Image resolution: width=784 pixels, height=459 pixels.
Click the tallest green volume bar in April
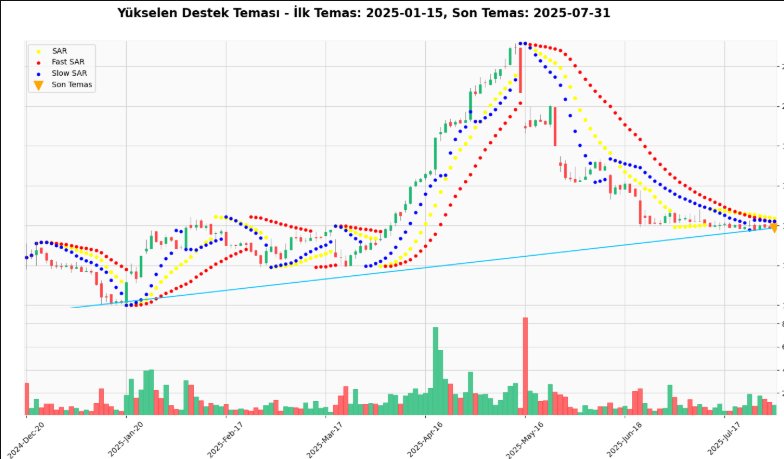(x=436, y=371)
